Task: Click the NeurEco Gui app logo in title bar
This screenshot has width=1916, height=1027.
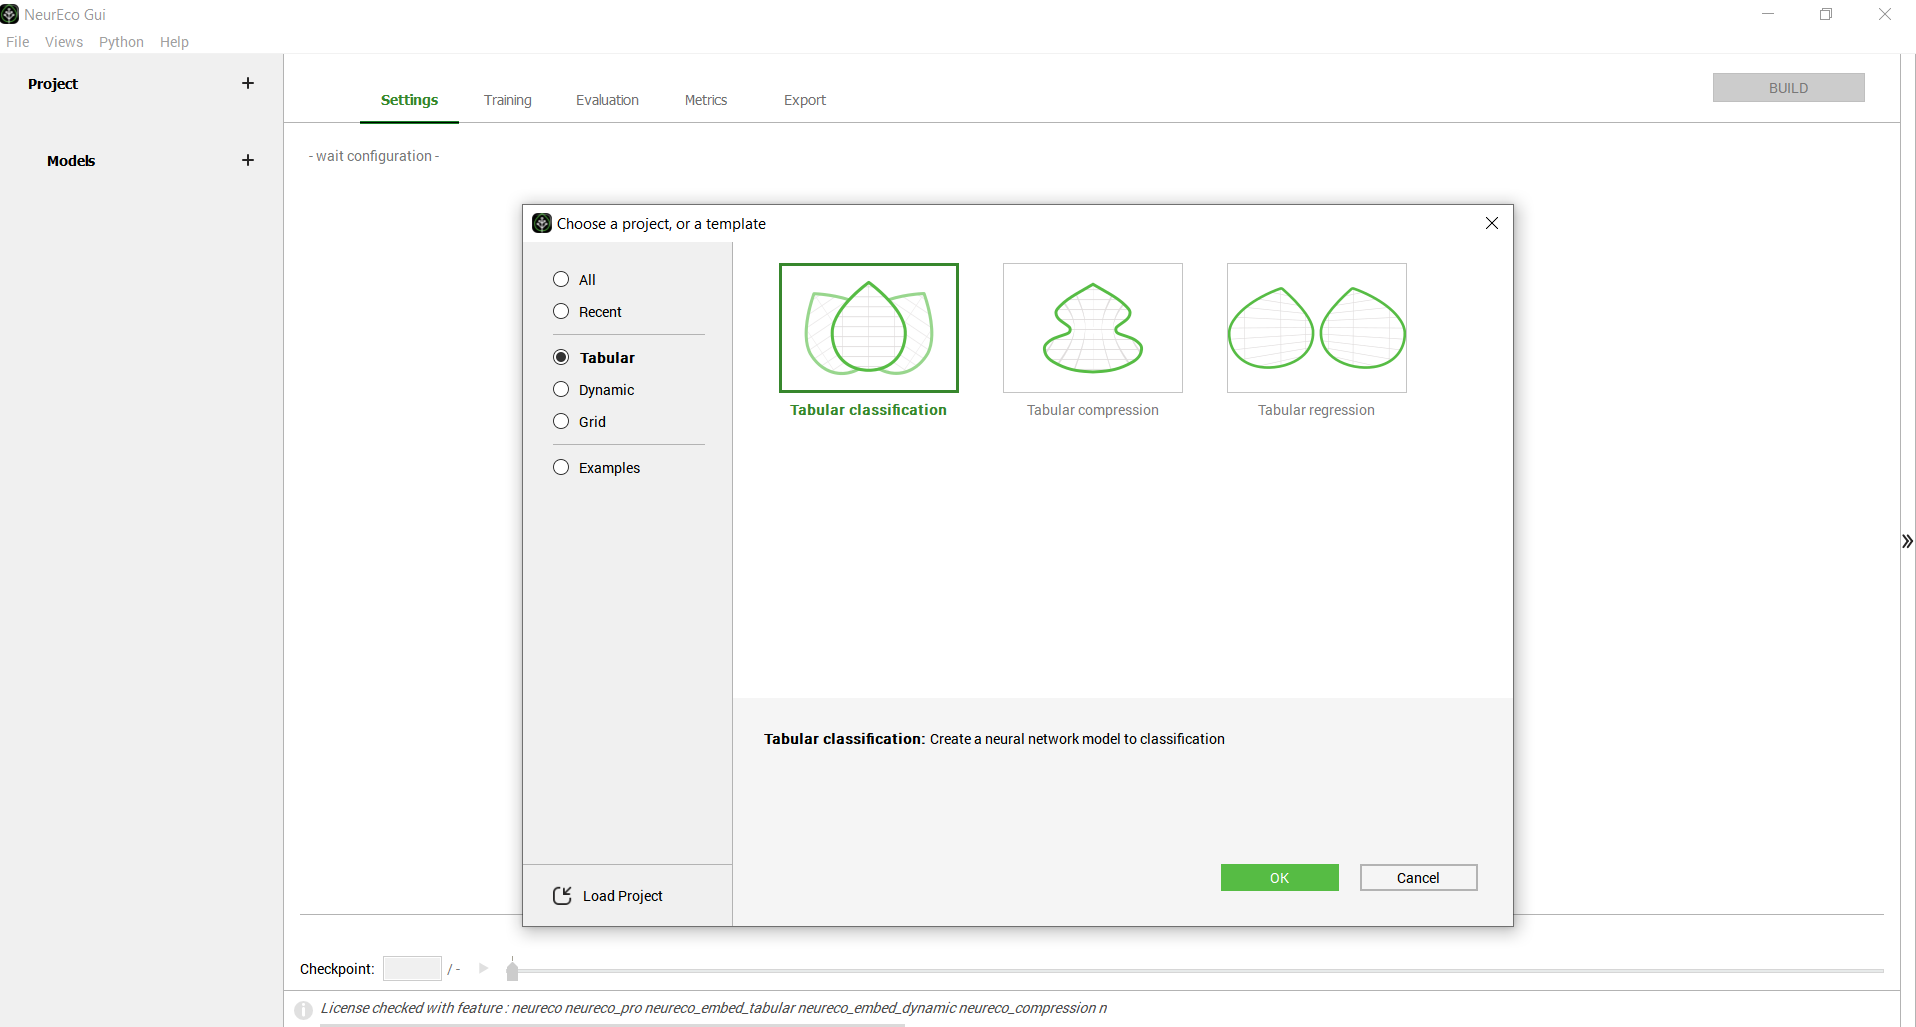Action: point(10,14)
